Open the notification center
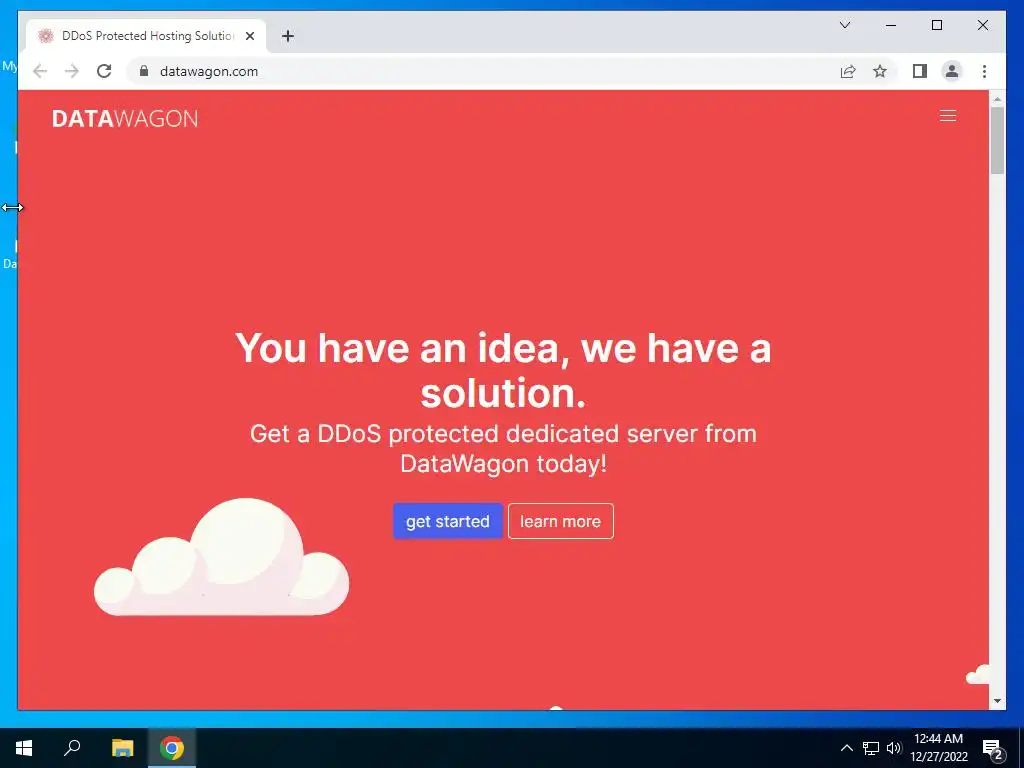 [x=993, y=749]
